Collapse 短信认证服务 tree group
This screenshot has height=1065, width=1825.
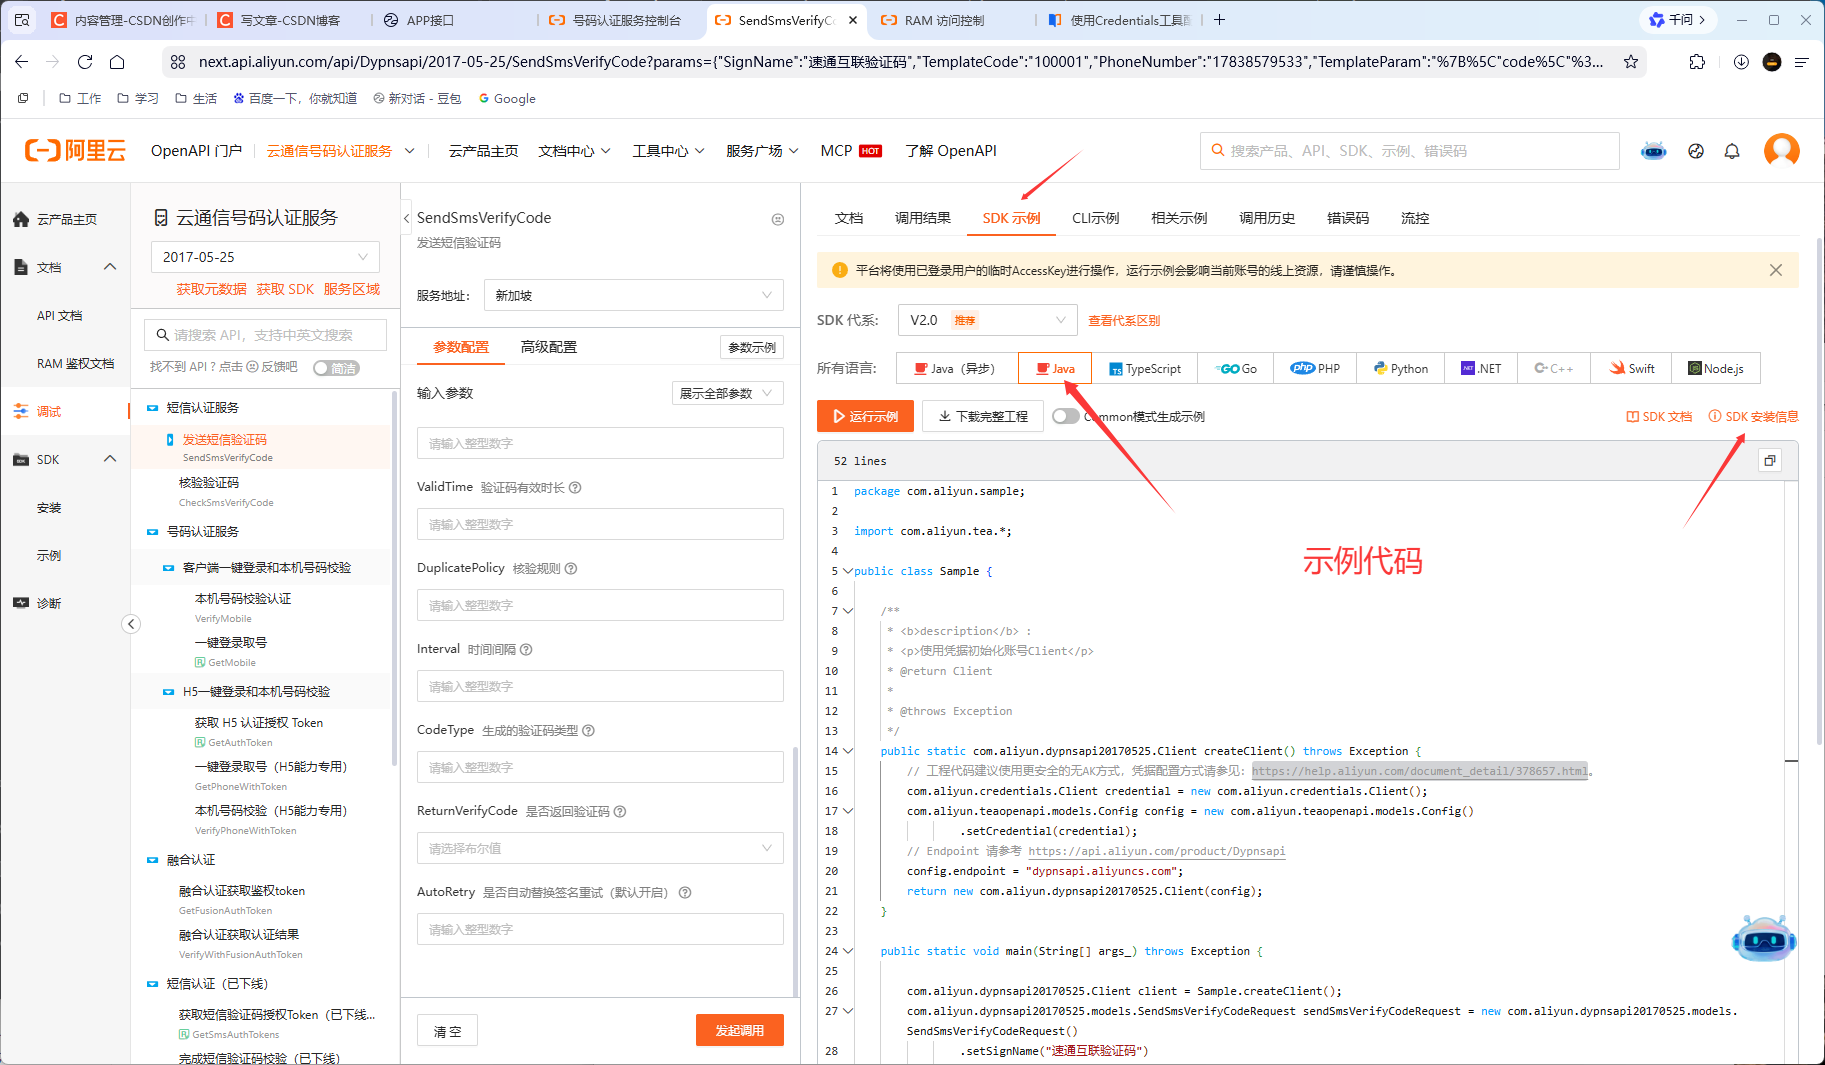[x=153, y=408]
